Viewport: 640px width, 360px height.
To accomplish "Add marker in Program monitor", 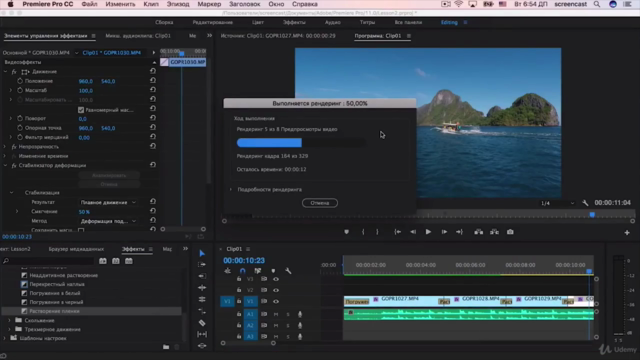I will (x=347, y=232).
